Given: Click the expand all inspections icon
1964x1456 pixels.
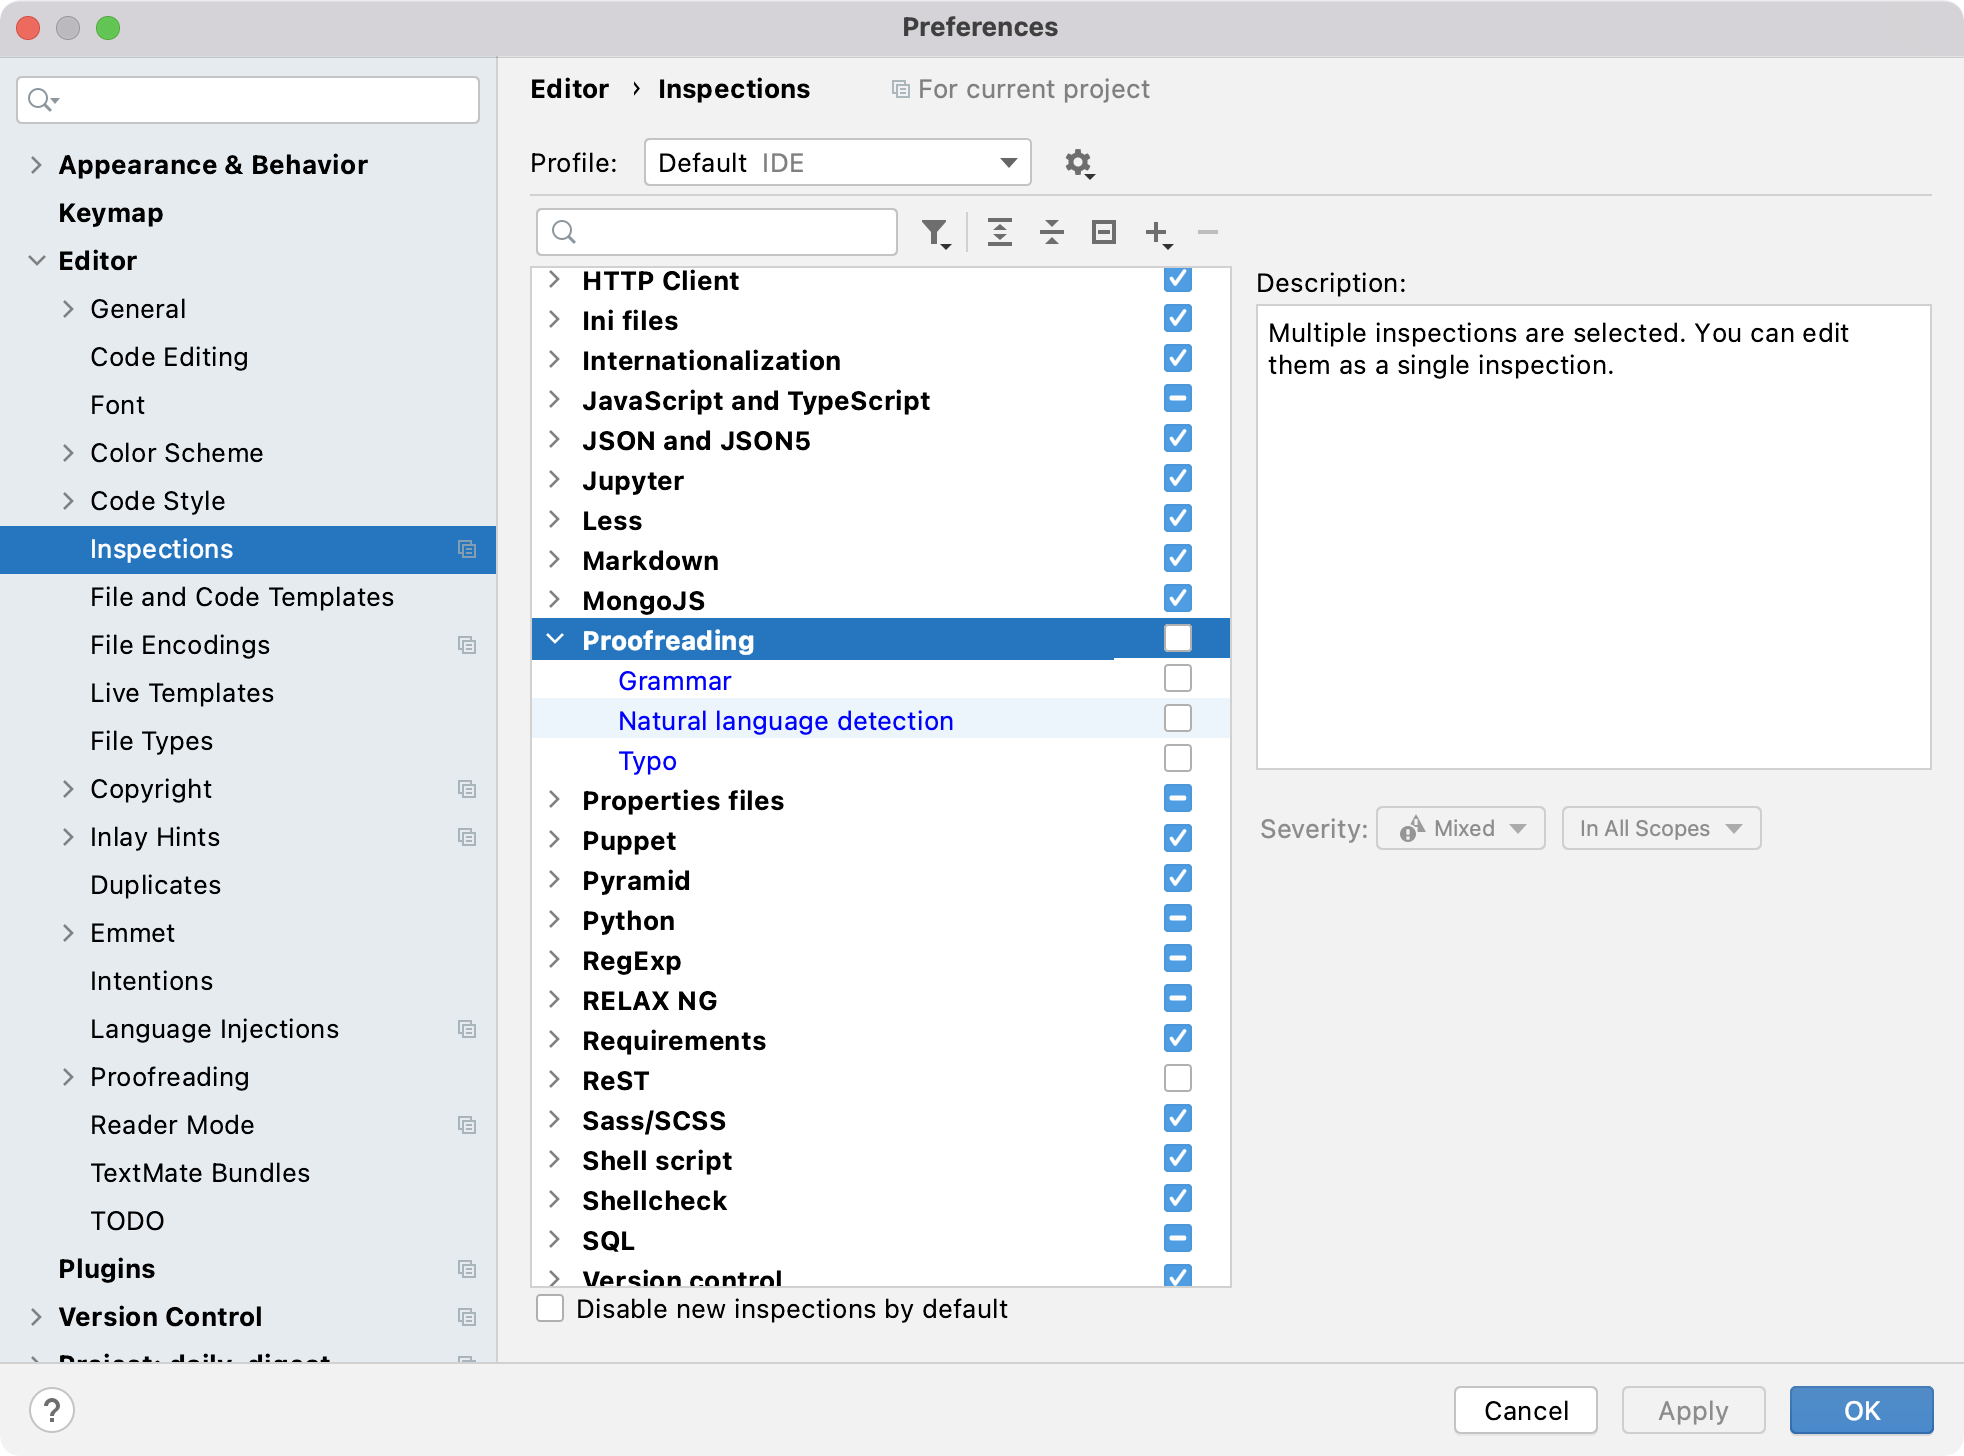Looking at the screenshot, I should tap(1002, 232).
